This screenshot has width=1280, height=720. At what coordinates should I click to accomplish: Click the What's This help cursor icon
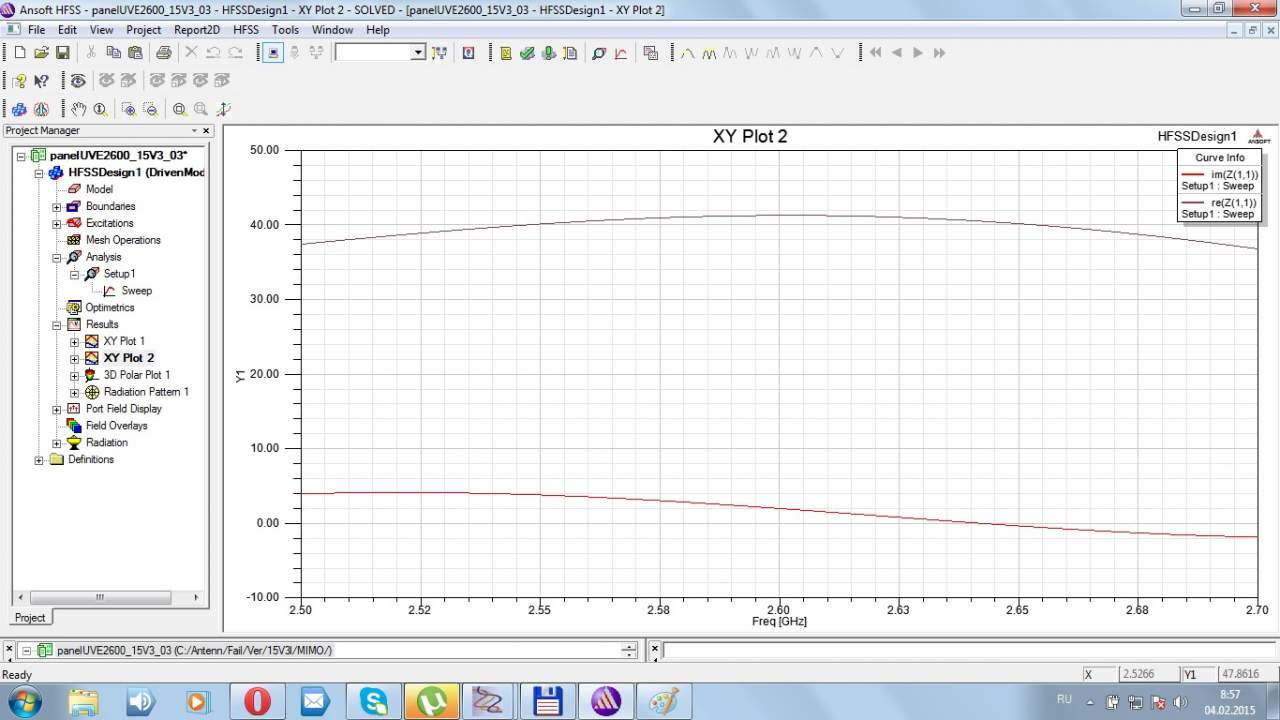(x=41, y=81)
